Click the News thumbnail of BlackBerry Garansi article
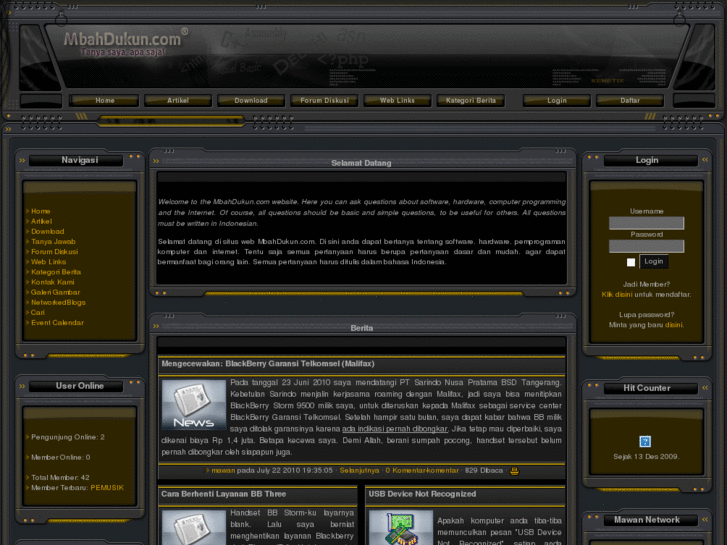Screen dimensions: 727x545 pos(194,405)
